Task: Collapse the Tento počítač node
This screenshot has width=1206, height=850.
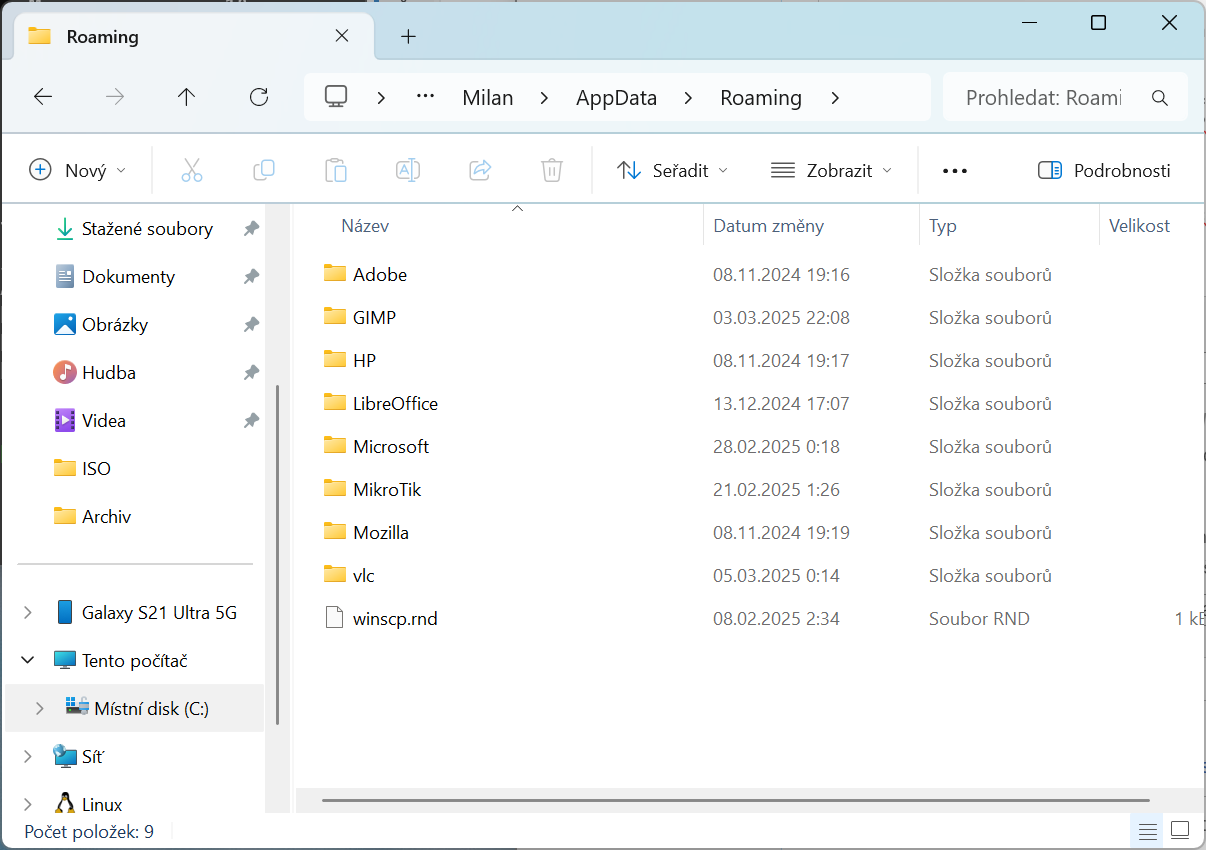Action: click(28, 661)
